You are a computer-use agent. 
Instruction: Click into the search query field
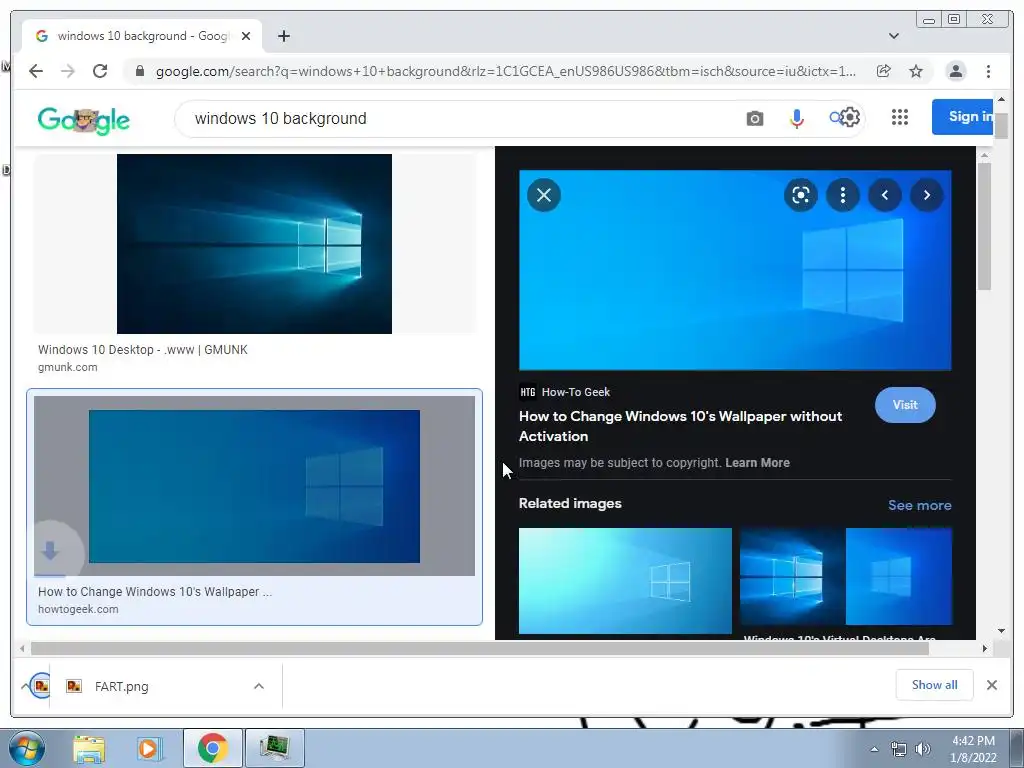(x=457, y=118)
